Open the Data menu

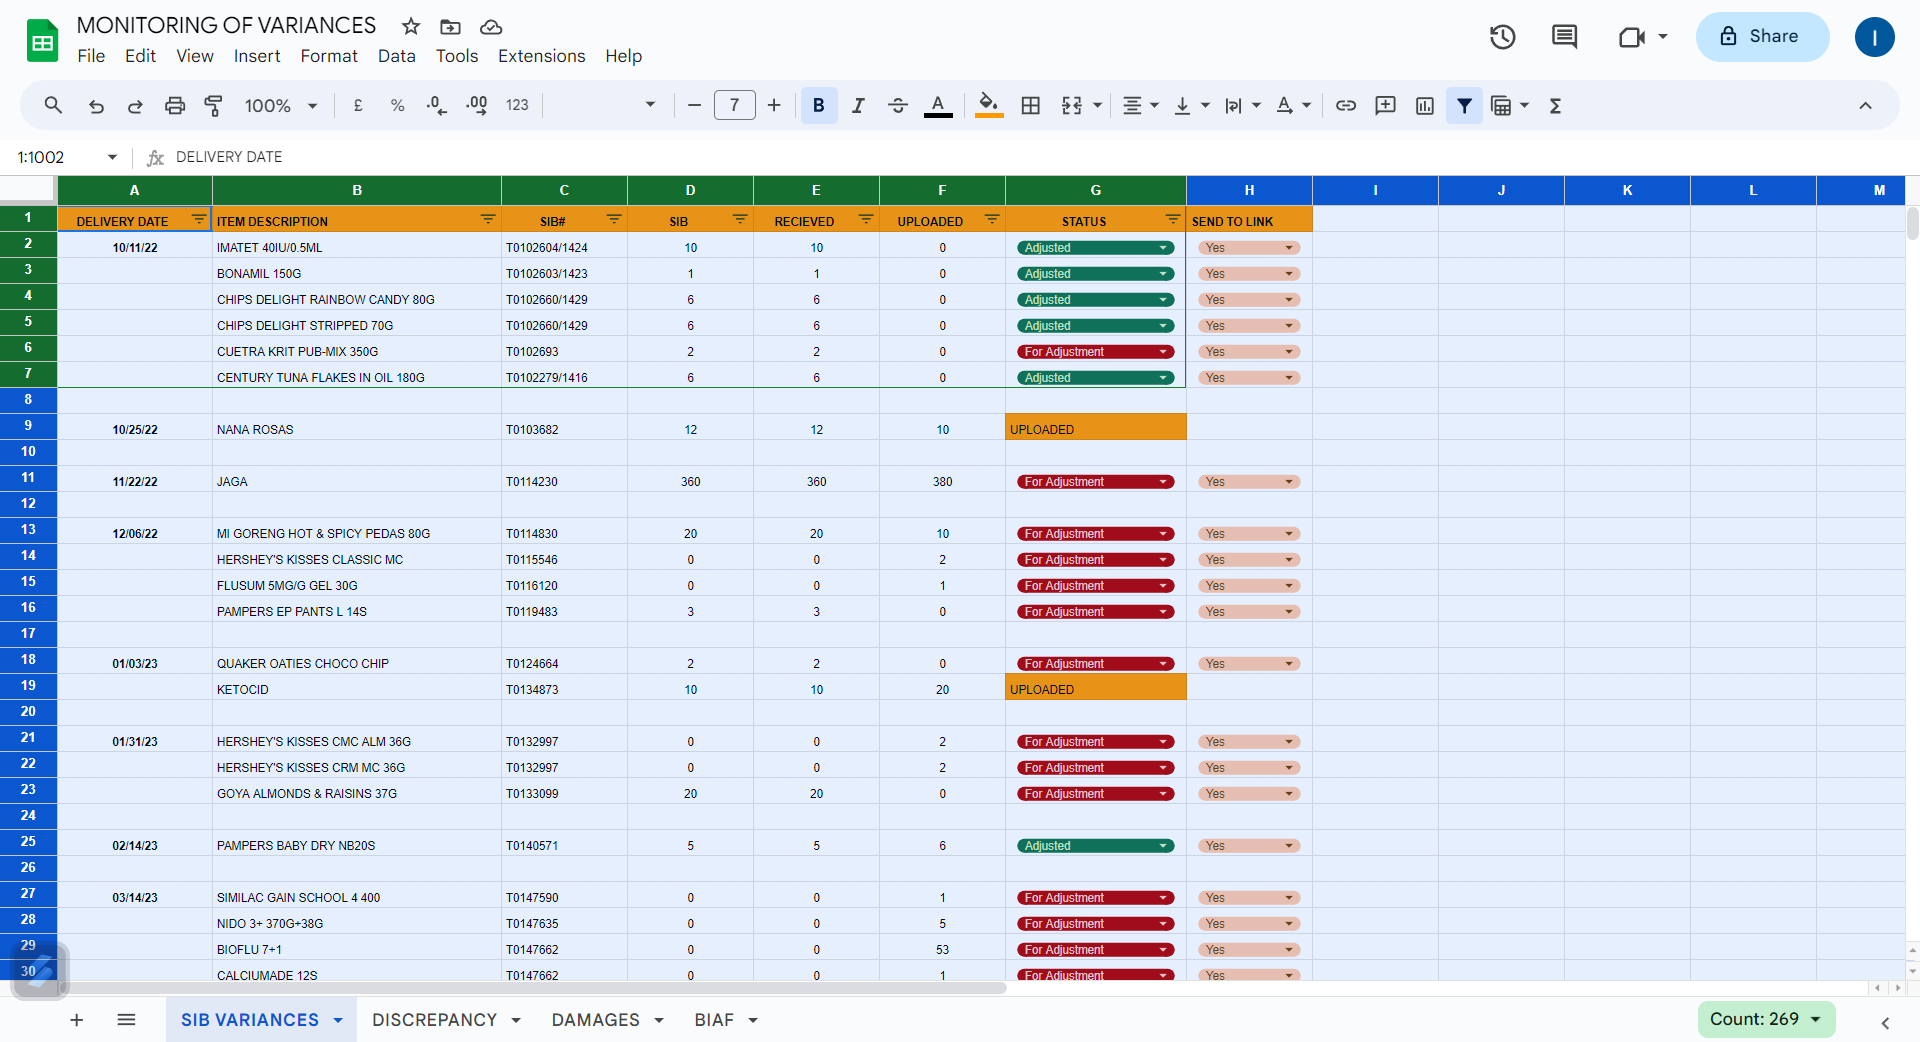[x=396, y=56]
